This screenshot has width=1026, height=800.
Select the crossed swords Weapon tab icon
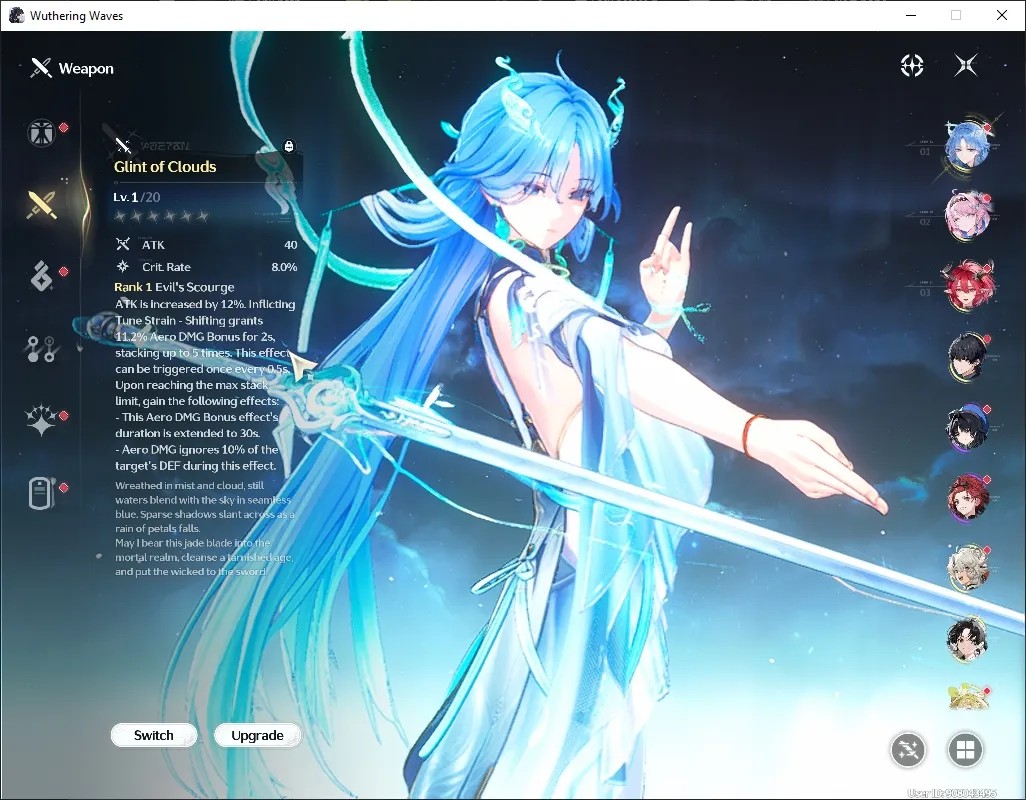[x=41, y=205]
